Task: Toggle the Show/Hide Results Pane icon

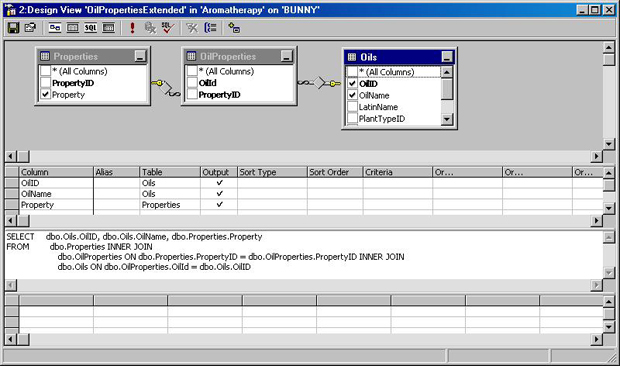Action: (x=109, y=28)
